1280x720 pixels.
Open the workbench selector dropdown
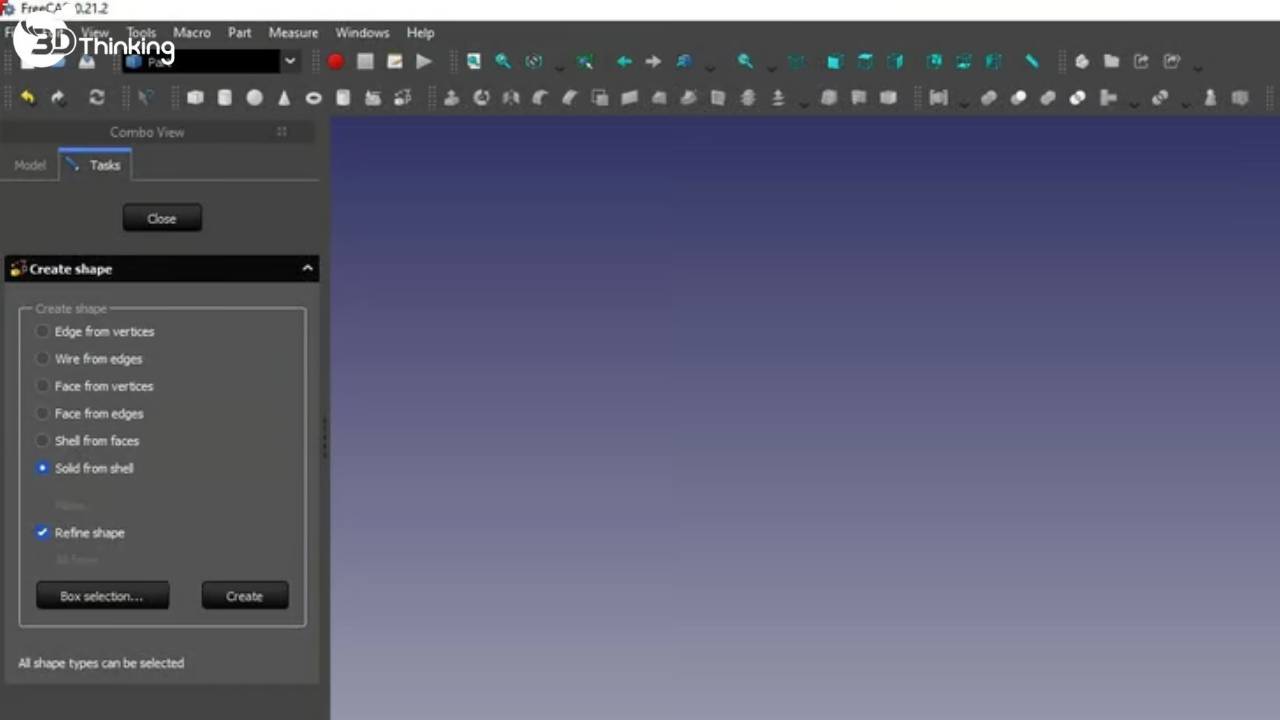pos(289,62)
